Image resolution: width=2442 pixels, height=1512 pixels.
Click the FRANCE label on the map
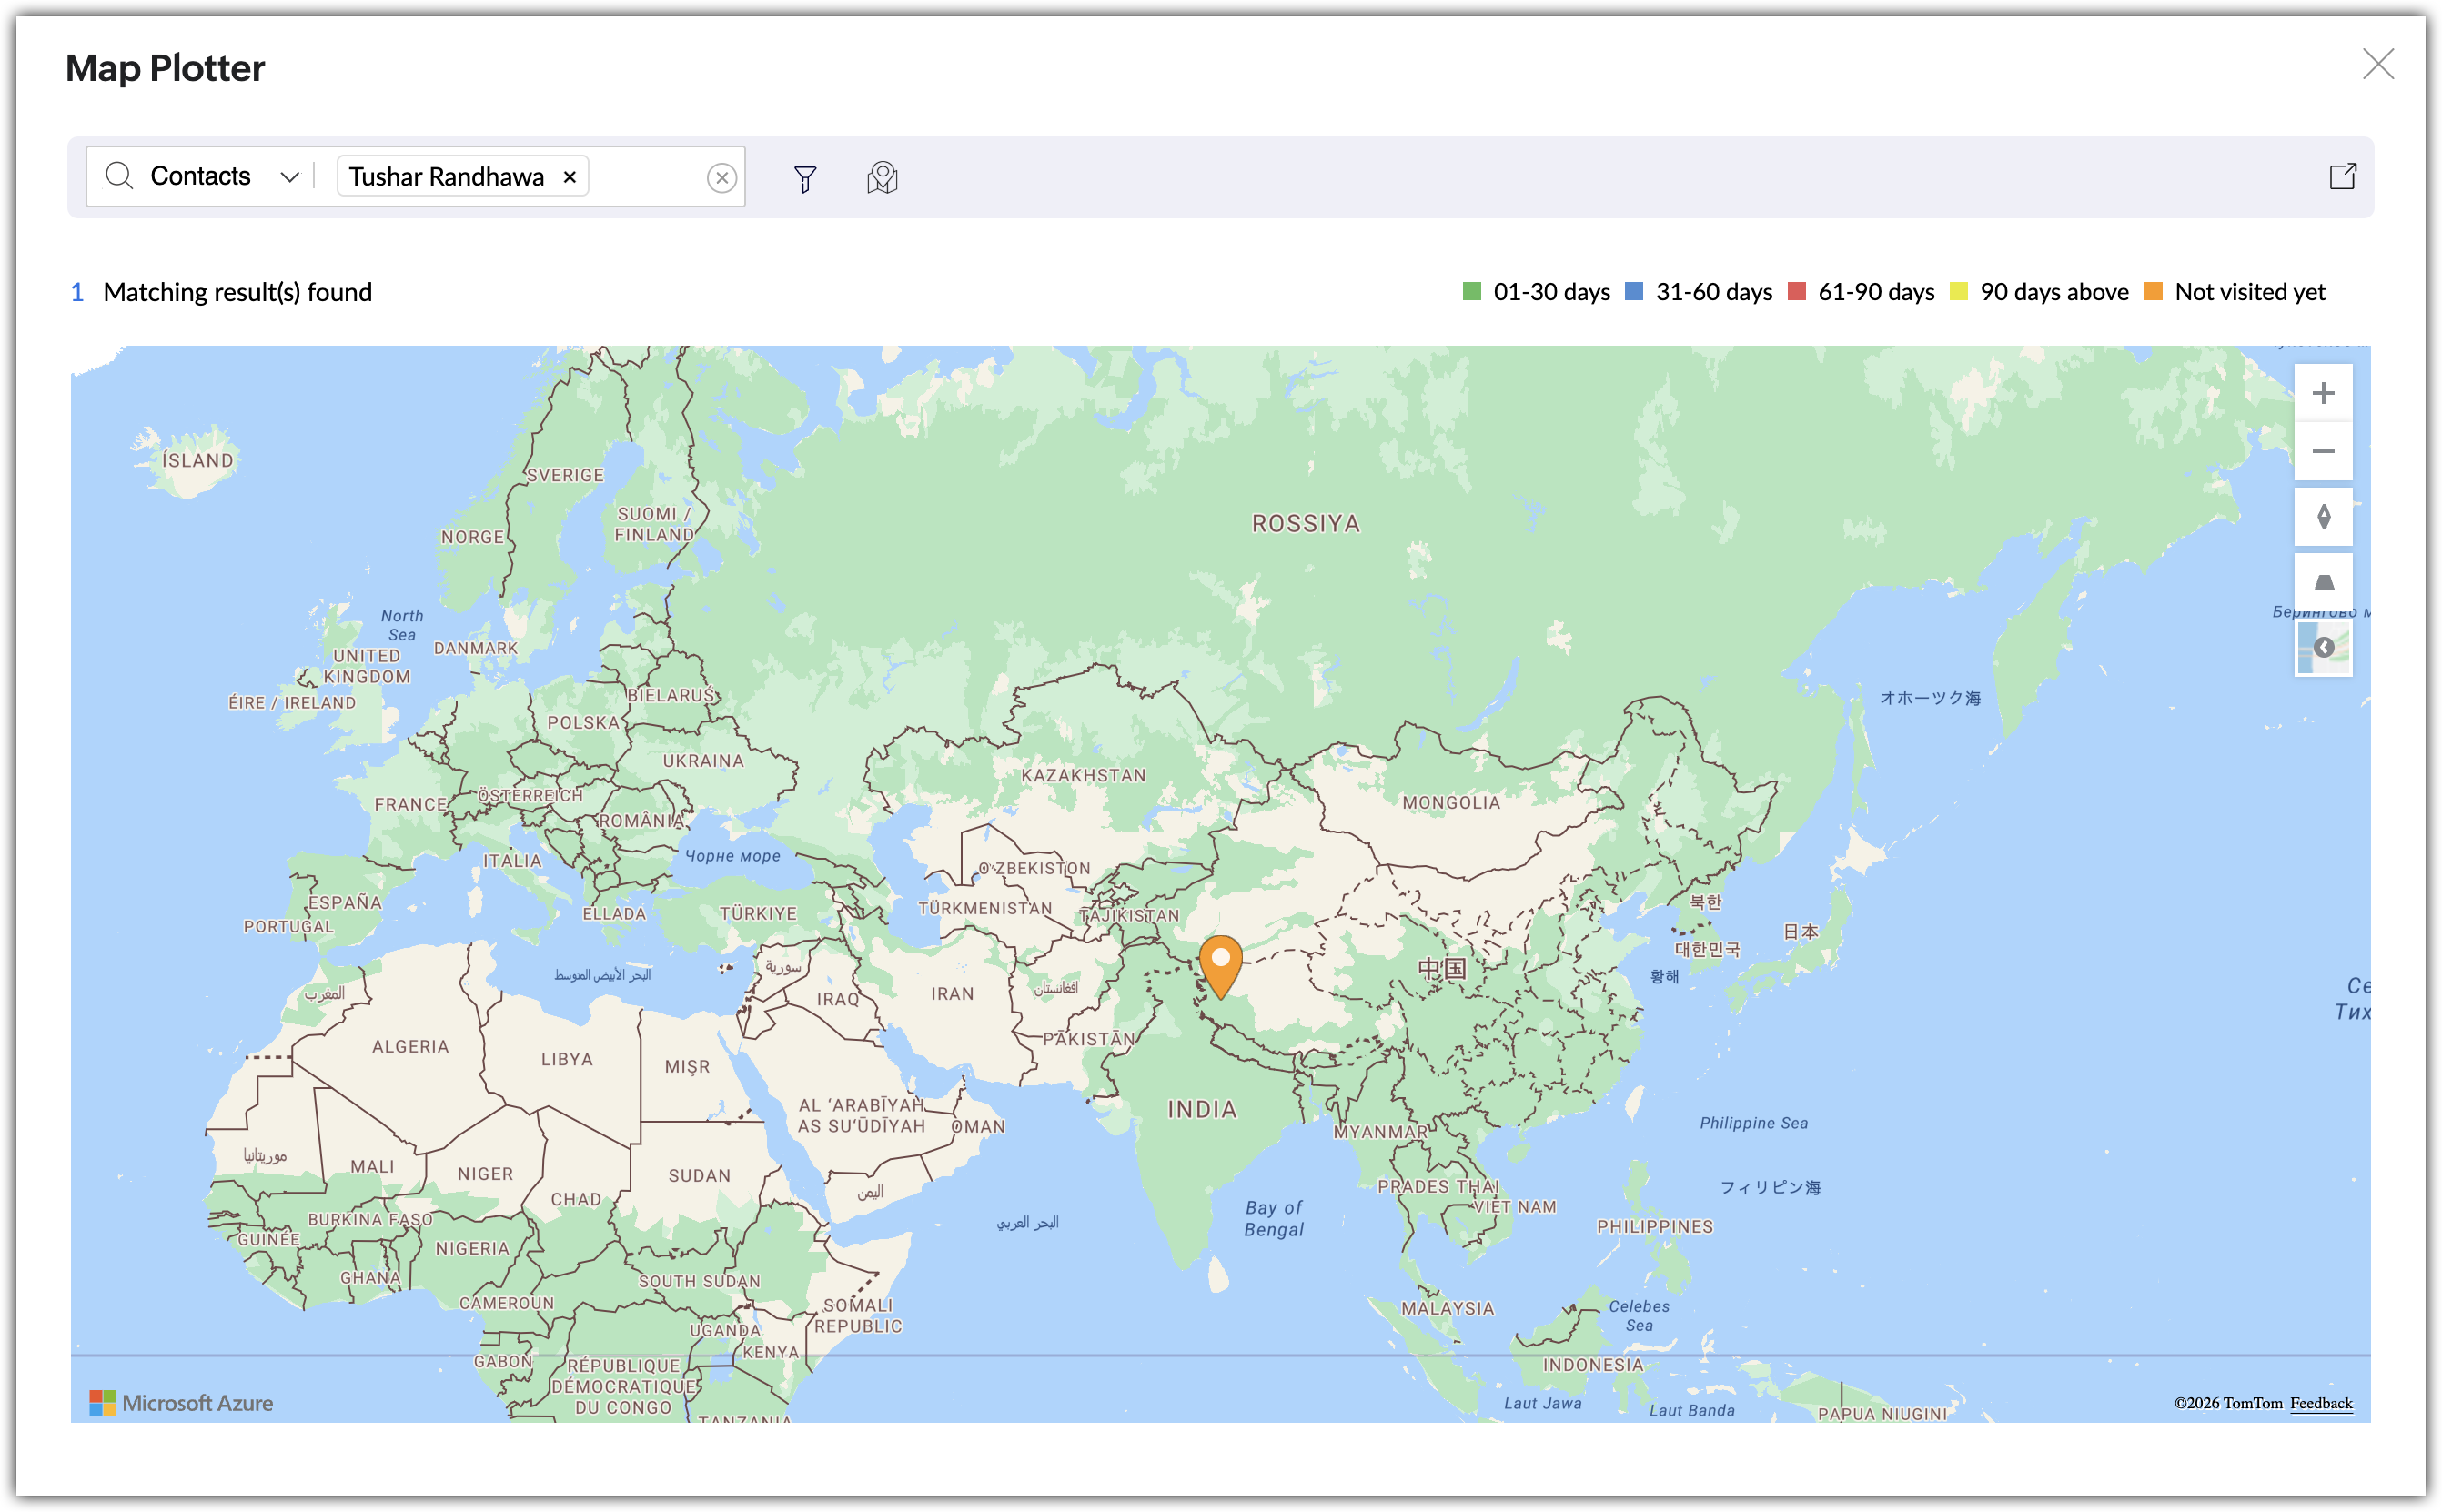[x=410, y=804]
